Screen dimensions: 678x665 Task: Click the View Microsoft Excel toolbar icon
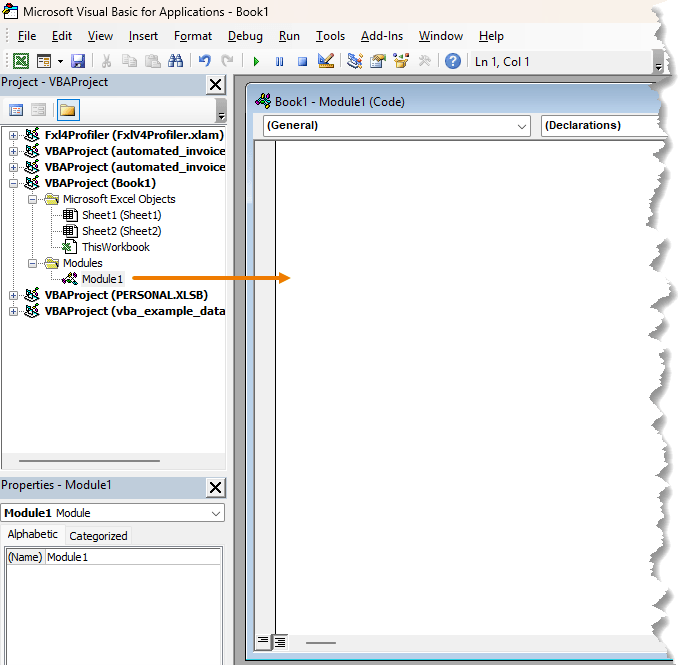pos(21,61)
